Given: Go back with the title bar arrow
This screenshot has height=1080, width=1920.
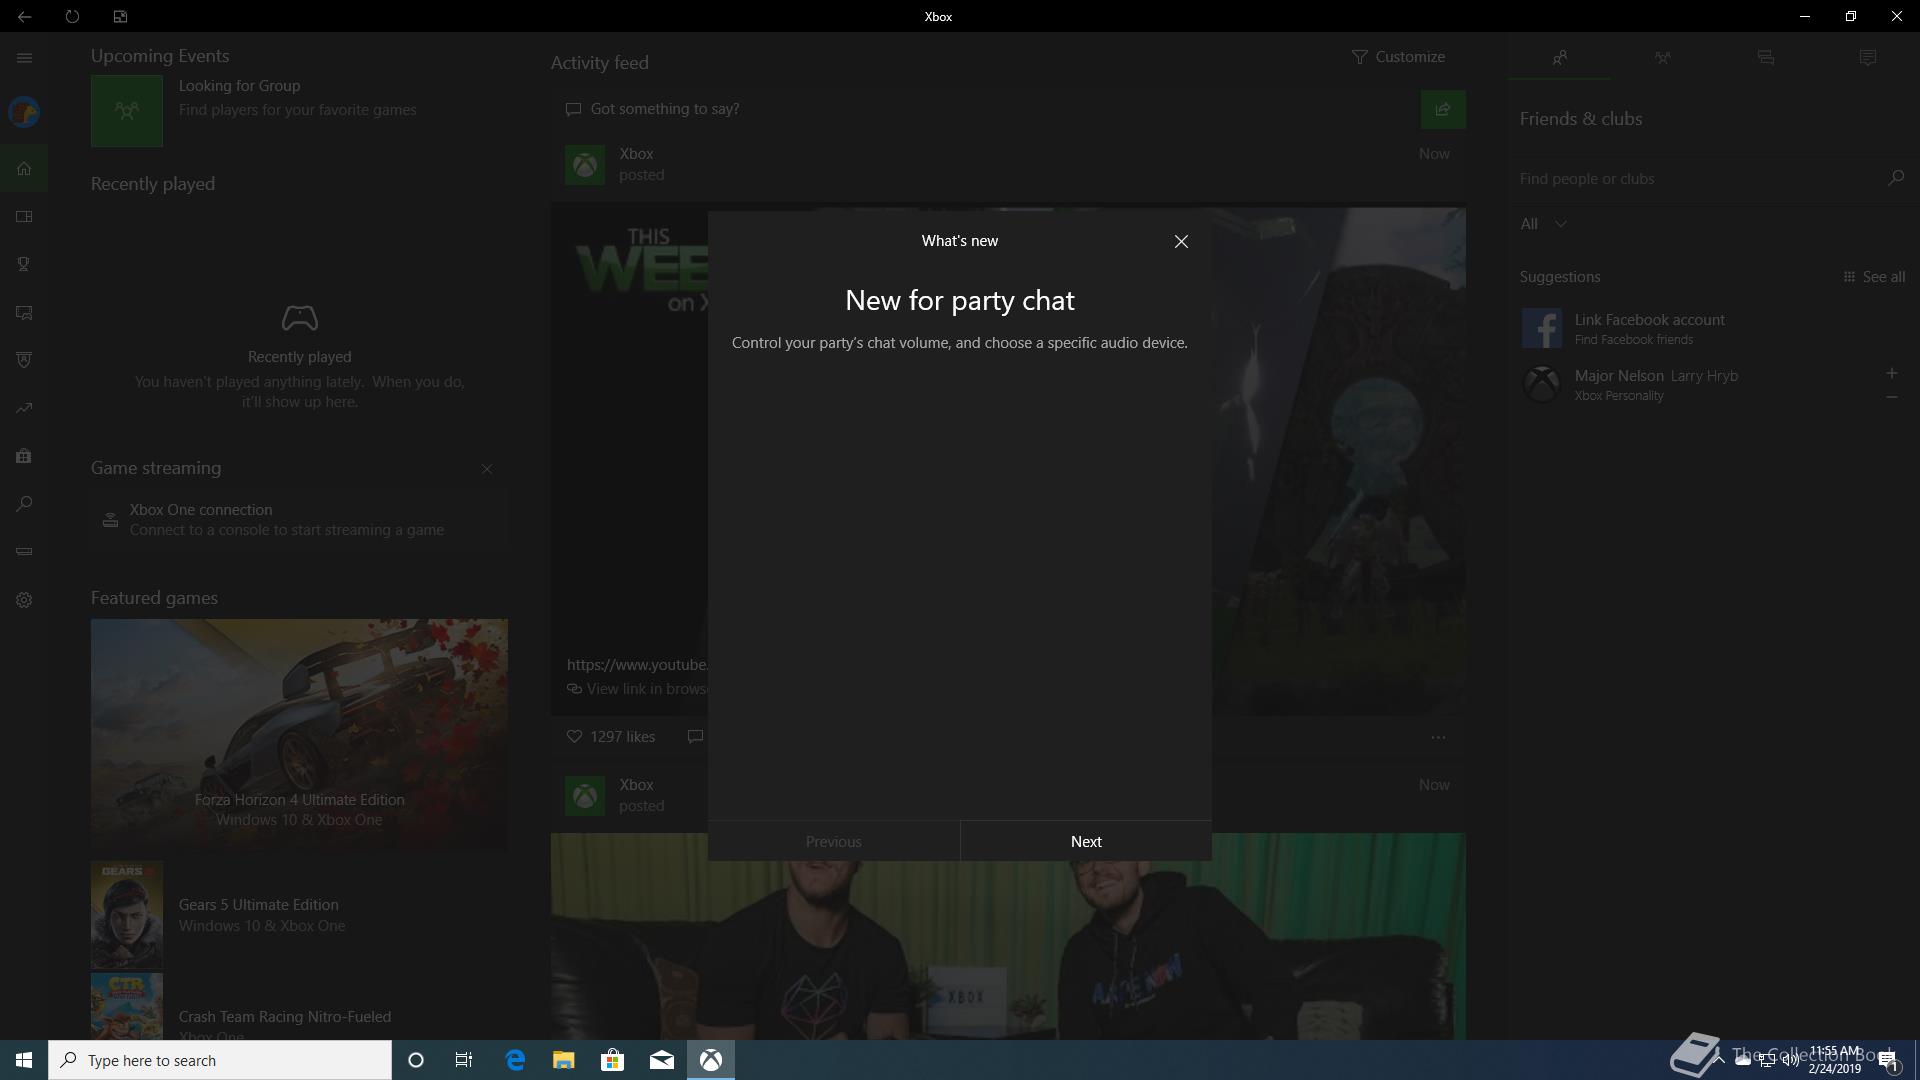Looking at the screenshot, I should click(x=24, y=16).
